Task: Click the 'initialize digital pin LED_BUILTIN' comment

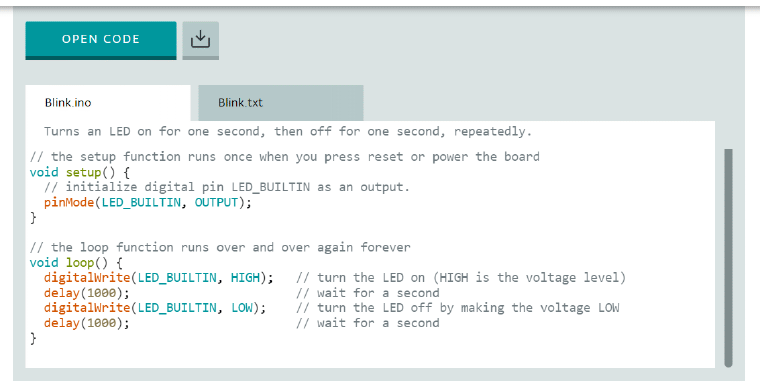Action: click(227, 187)
